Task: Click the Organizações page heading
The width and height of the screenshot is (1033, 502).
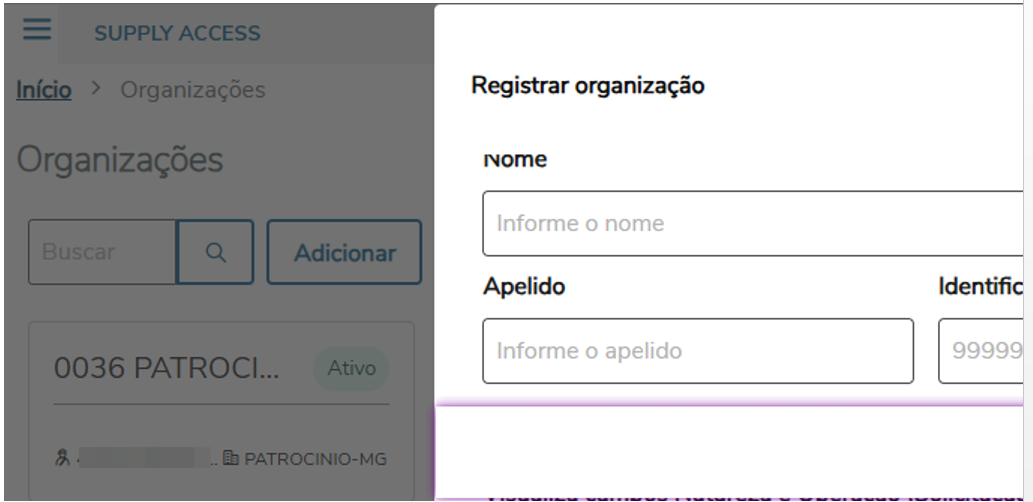Action: click(x=120, y=160)
